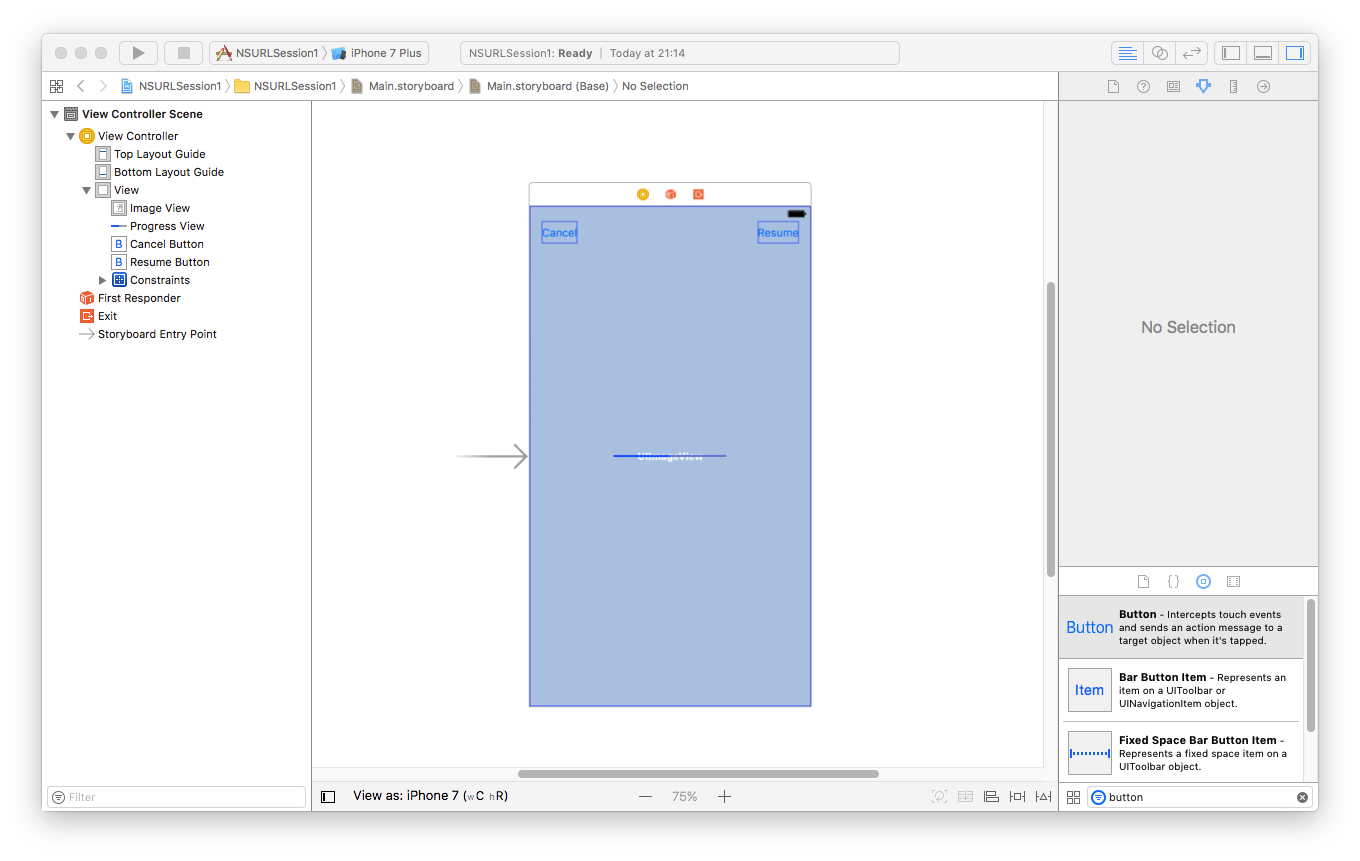
Task: Select Progress View in the outline
Action: [x=166, y=226]
